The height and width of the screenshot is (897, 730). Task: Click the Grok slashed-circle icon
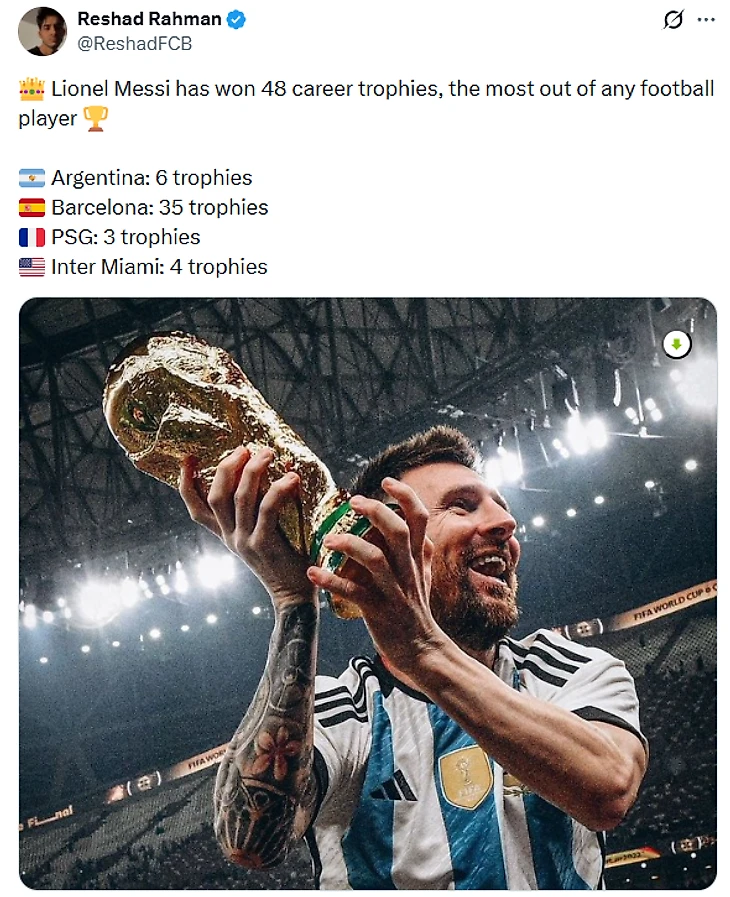click(674, 20)
